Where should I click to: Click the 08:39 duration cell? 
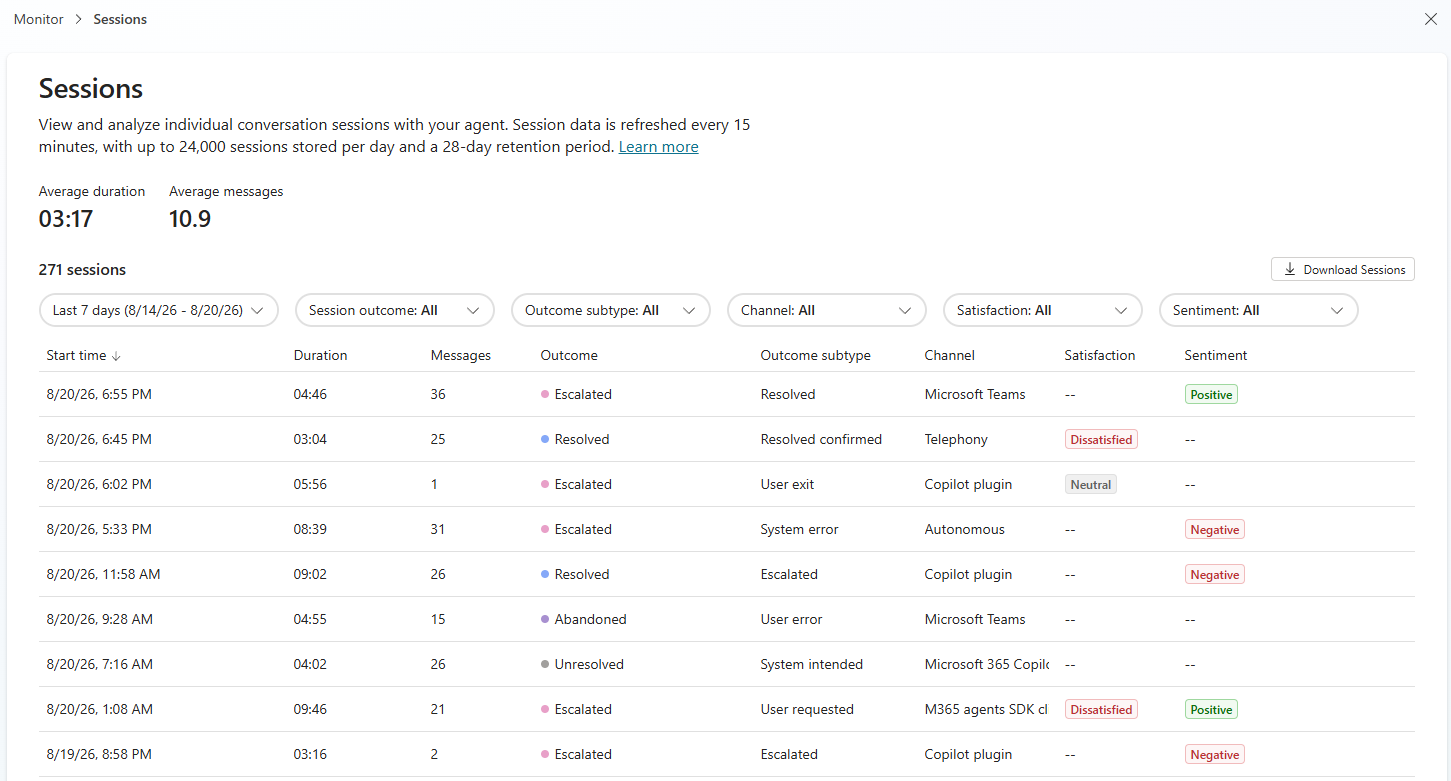point(310,529)
